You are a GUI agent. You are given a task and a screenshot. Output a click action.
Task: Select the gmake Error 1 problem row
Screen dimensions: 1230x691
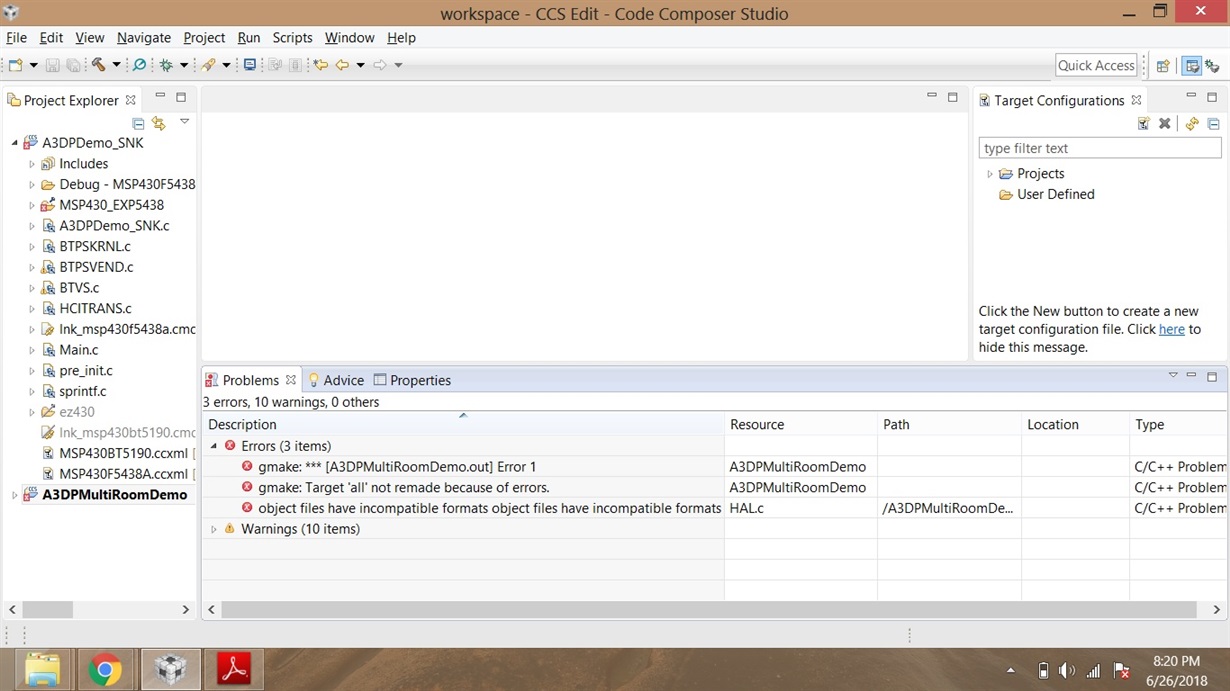click(x=715, y=467)
